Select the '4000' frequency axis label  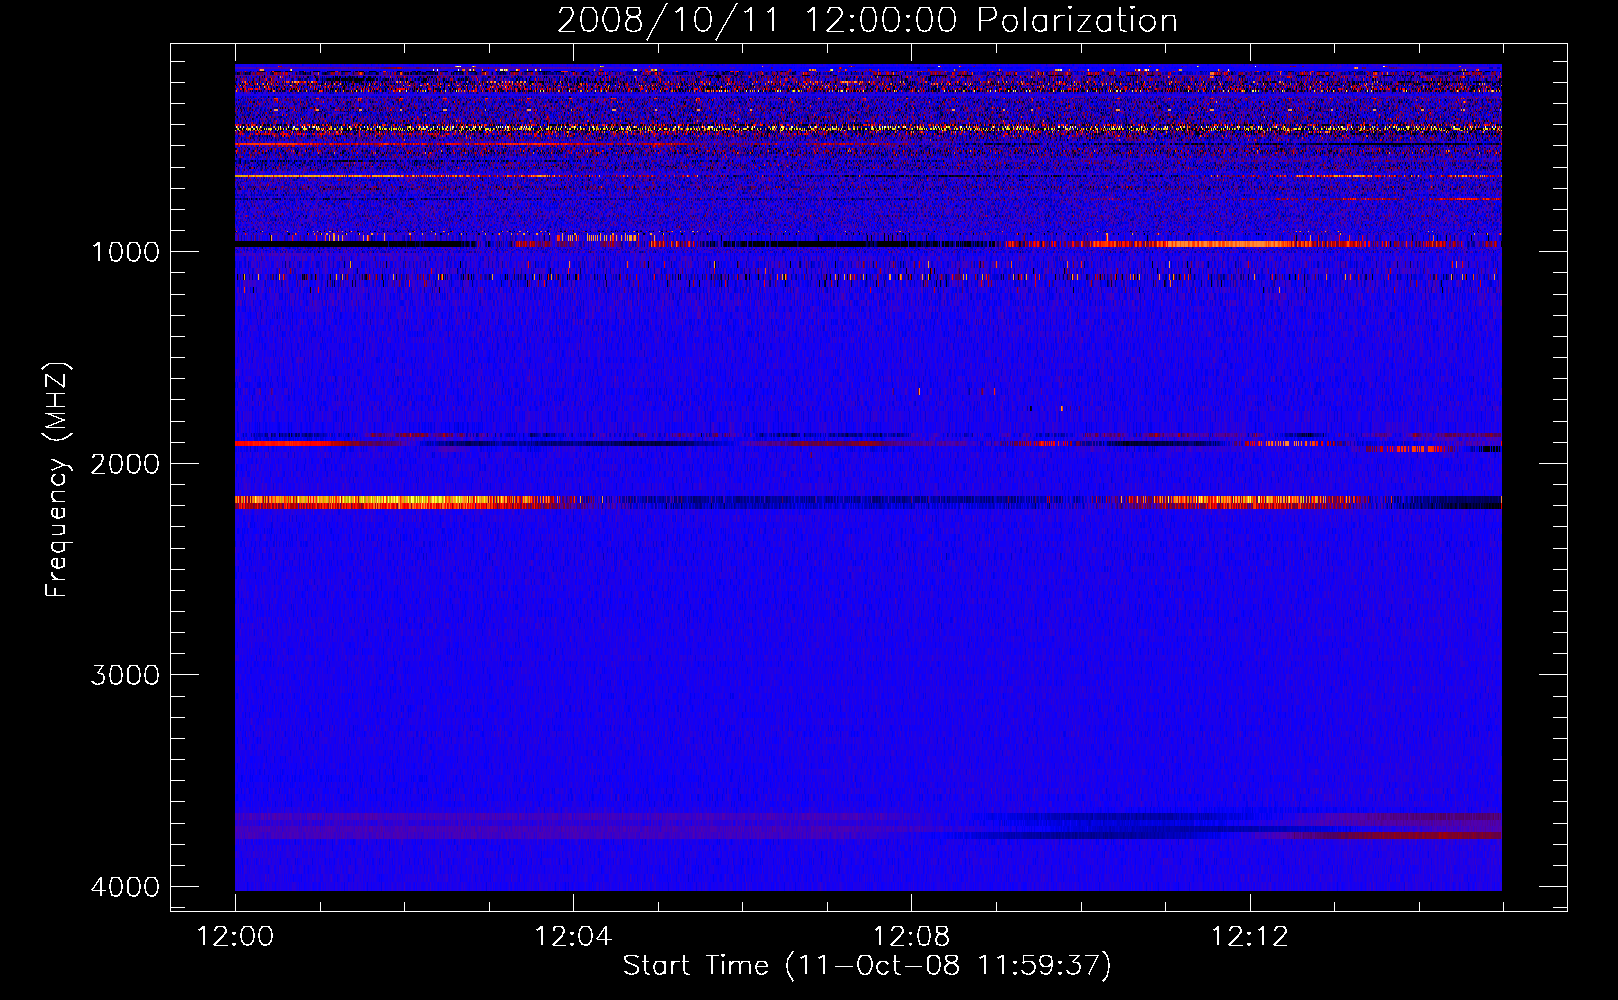coord(125,887)
